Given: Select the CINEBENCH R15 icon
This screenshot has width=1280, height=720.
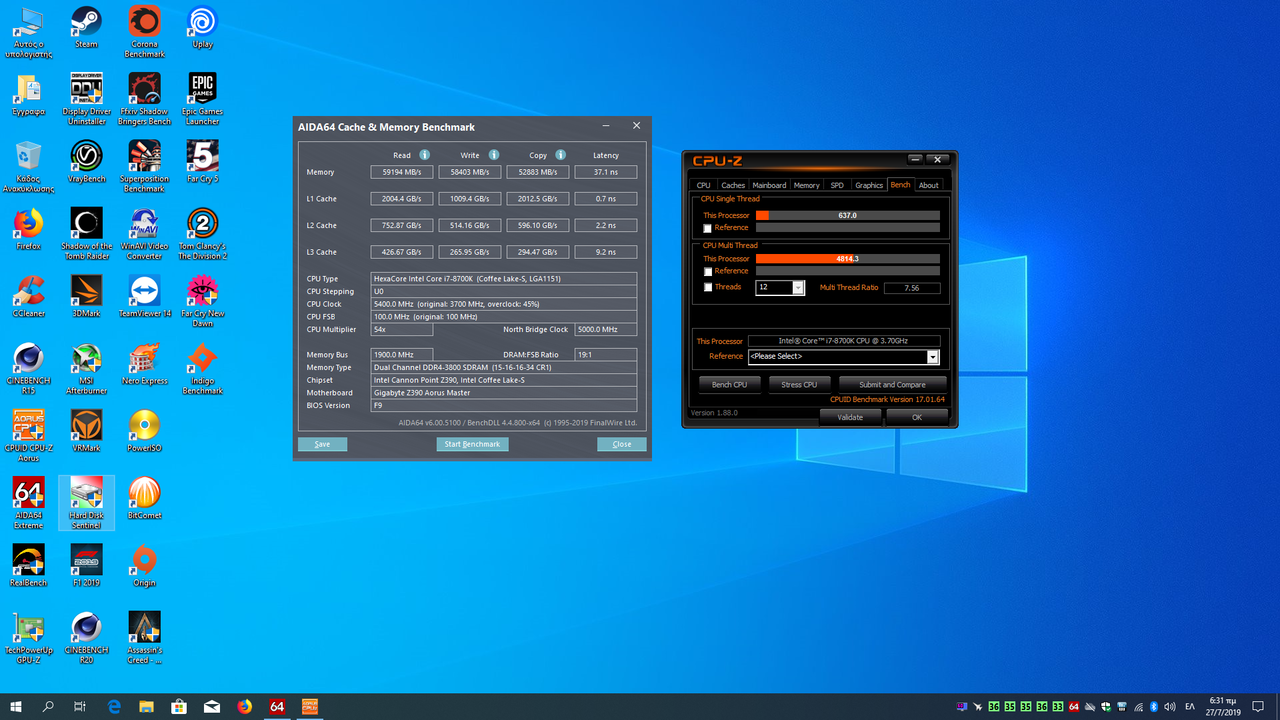Looking at the screenshot, I should click(x=28, y=368).
